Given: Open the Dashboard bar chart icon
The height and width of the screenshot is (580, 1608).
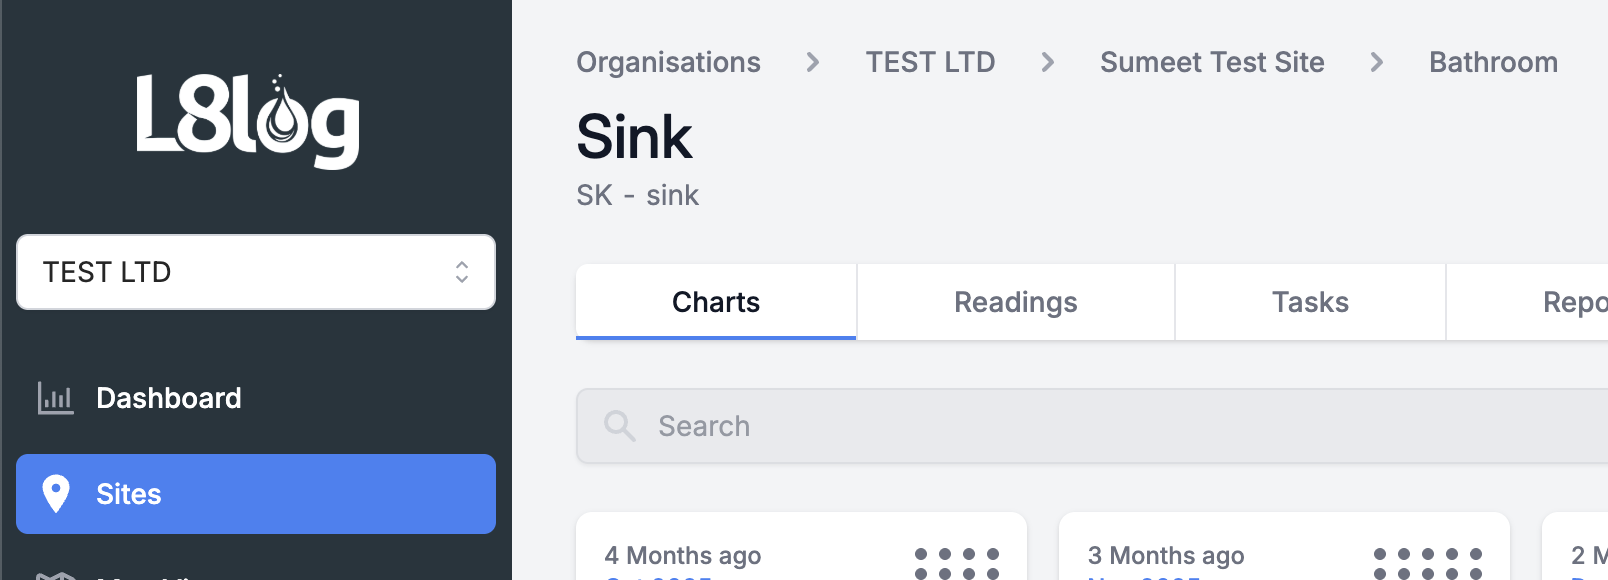Looking at the screenshot, I should tap(55, 398).
